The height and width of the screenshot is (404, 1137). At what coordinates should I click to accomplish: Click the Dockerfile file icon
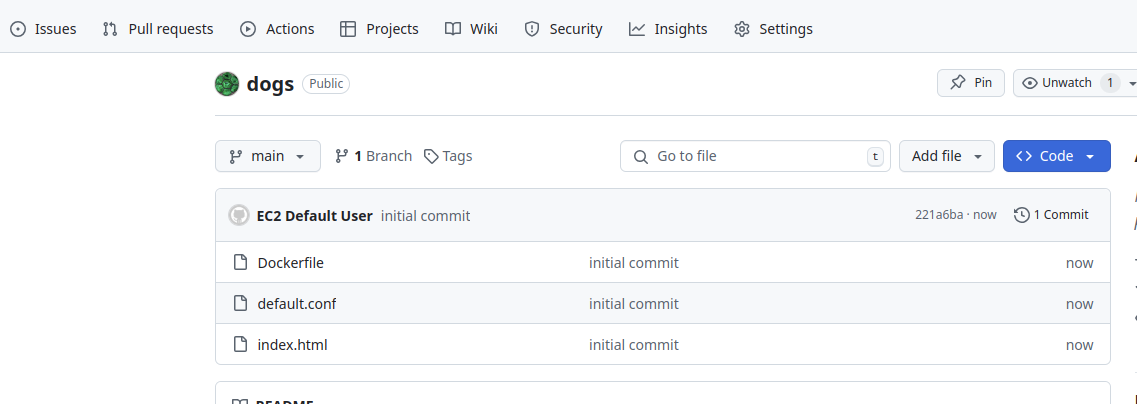click(x=240, y=263)
